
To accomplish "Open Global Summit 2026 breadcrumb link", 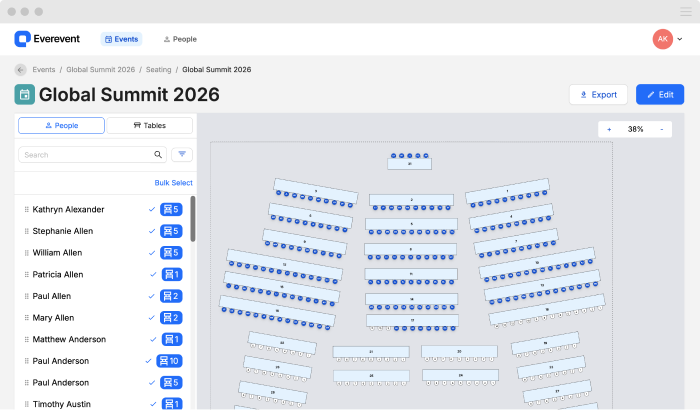I will pyautogui.click(x=100, y=70).
